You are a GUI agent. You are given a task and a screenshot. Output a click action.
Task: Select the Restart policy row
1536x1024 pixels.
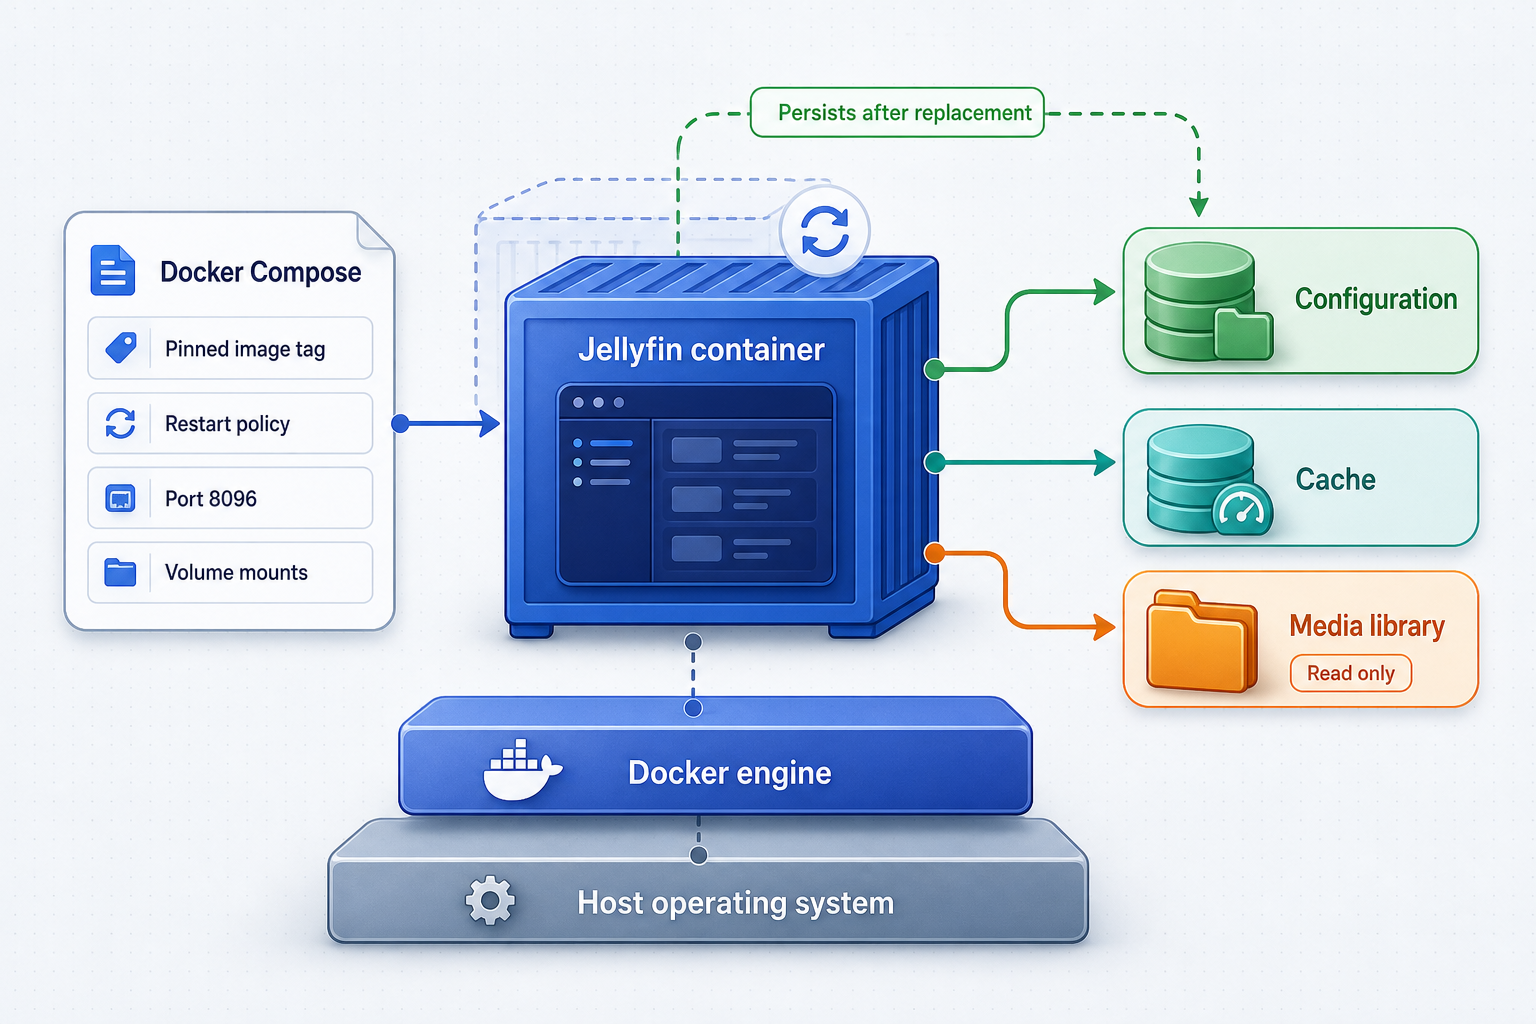pos(230,423)
